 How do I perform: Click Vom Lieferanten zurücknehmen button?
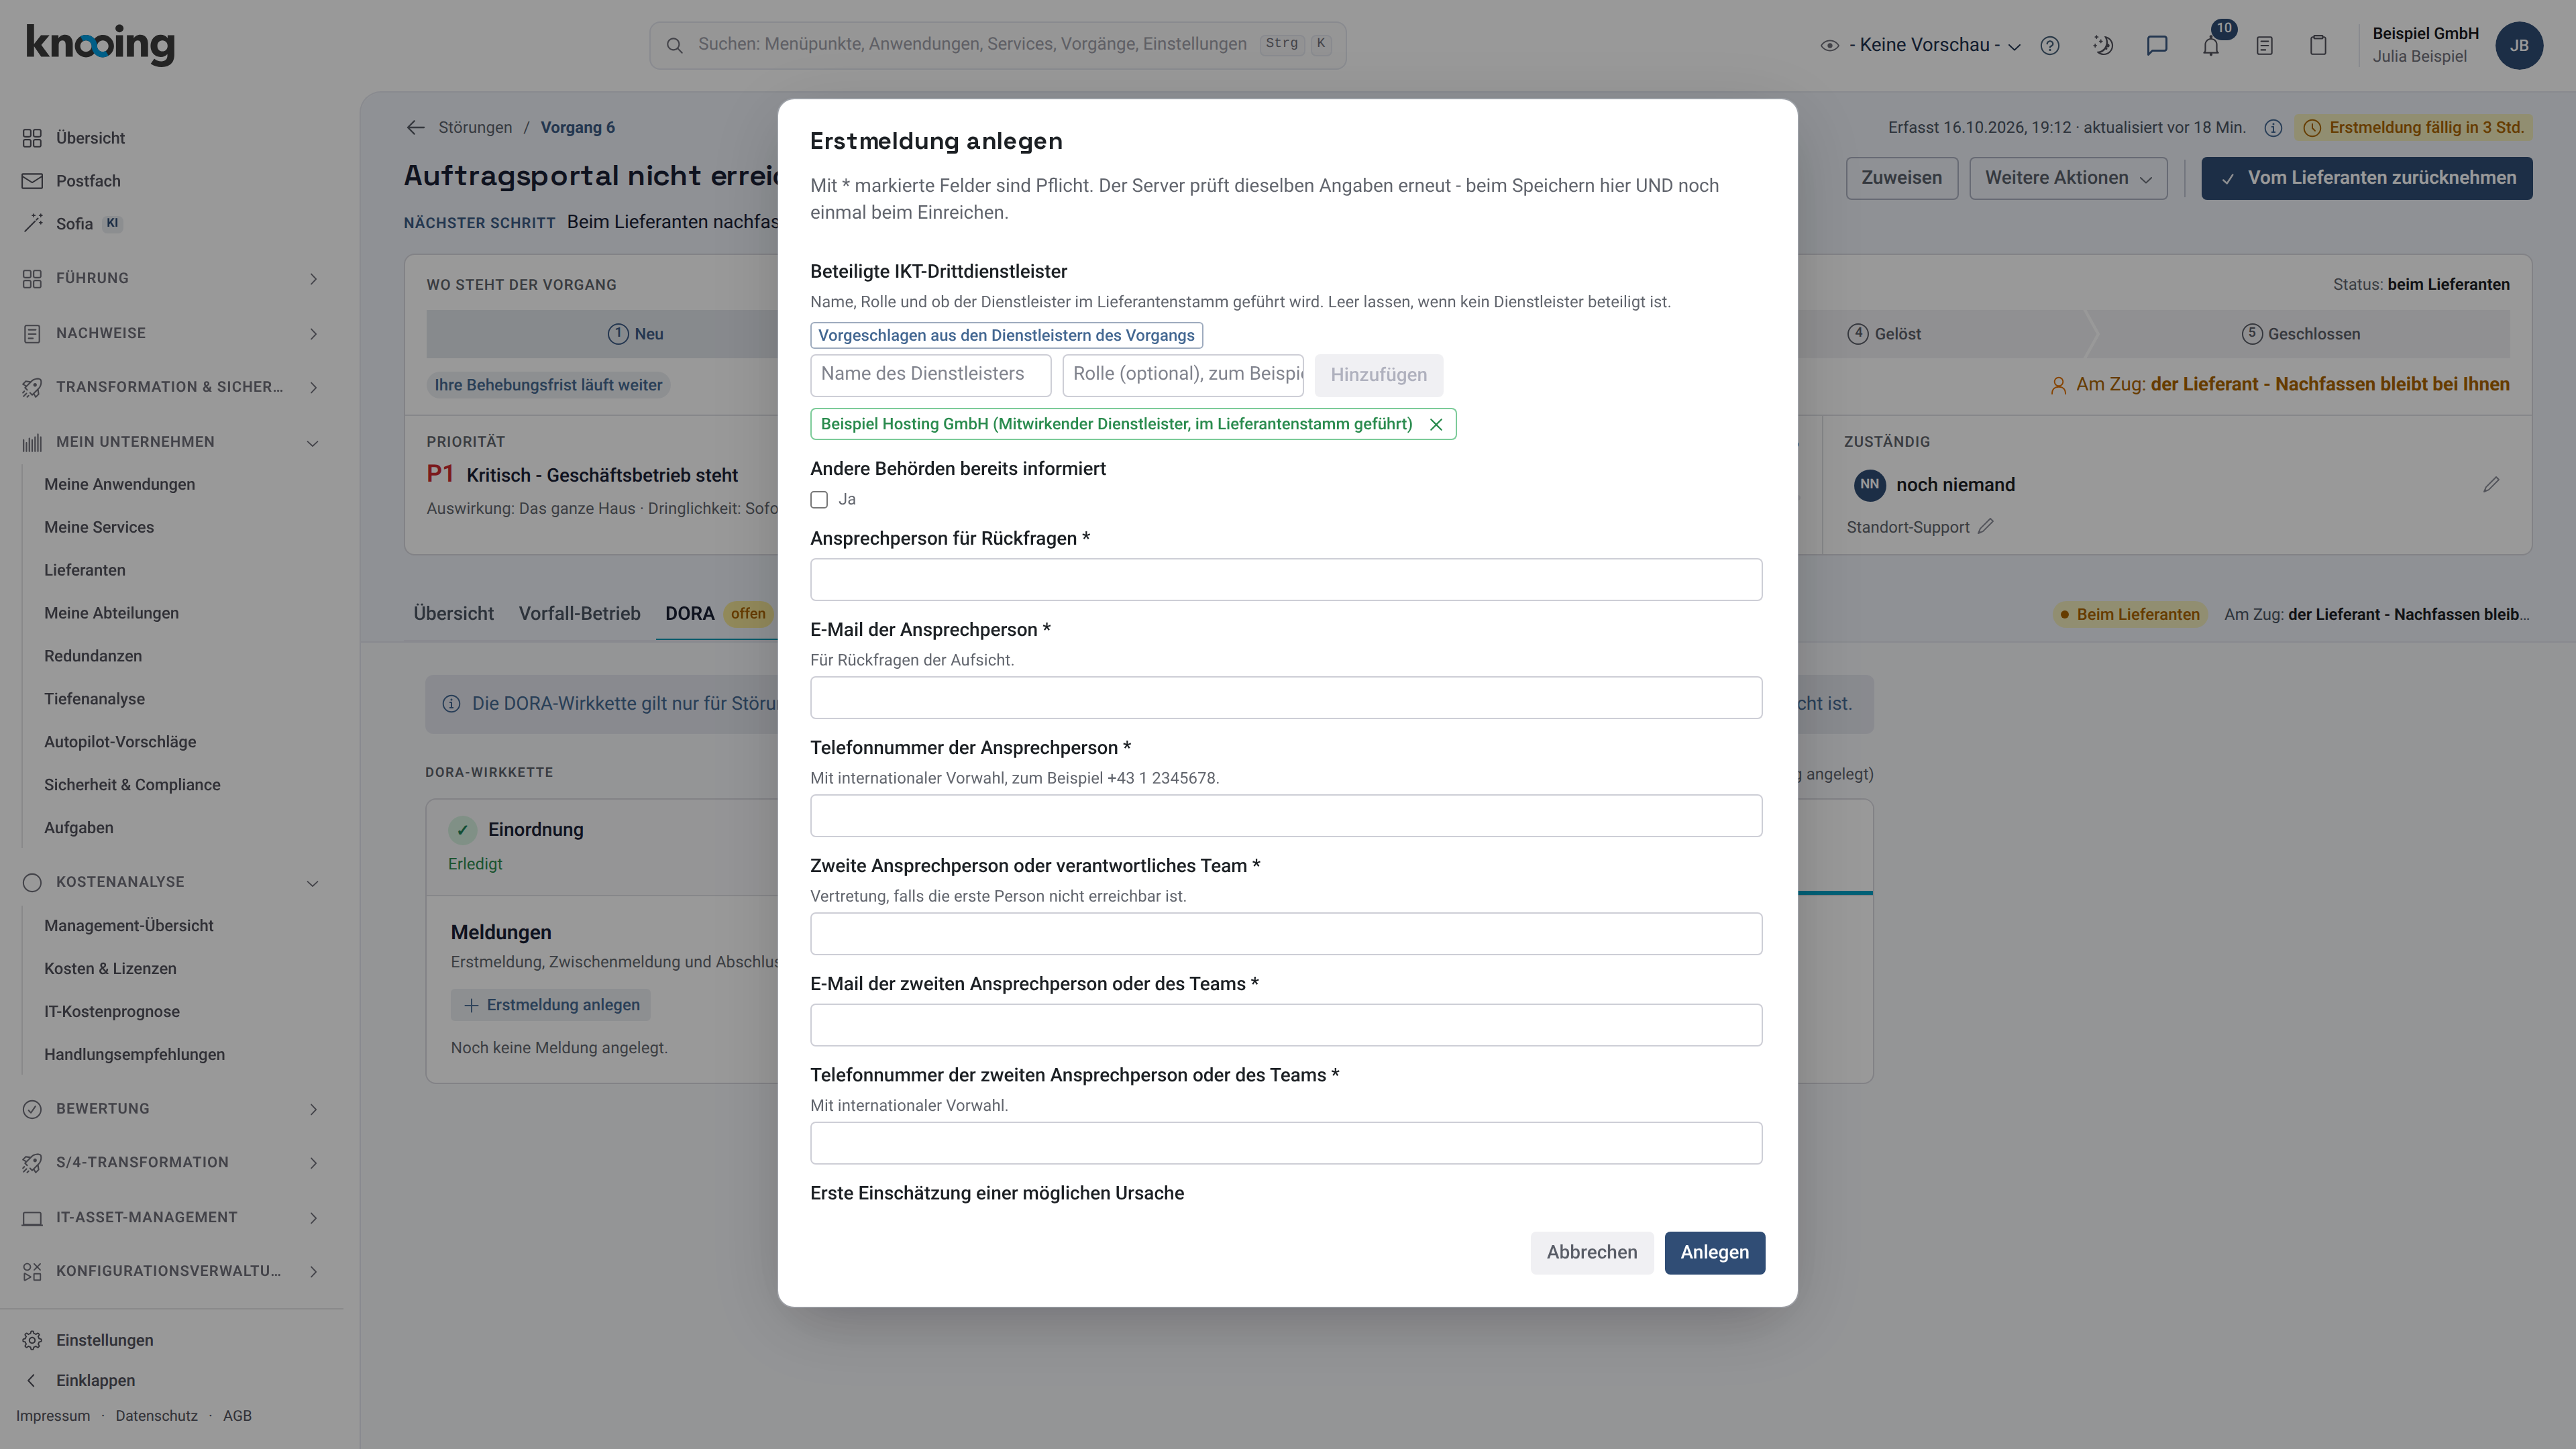click(2366, 178)
